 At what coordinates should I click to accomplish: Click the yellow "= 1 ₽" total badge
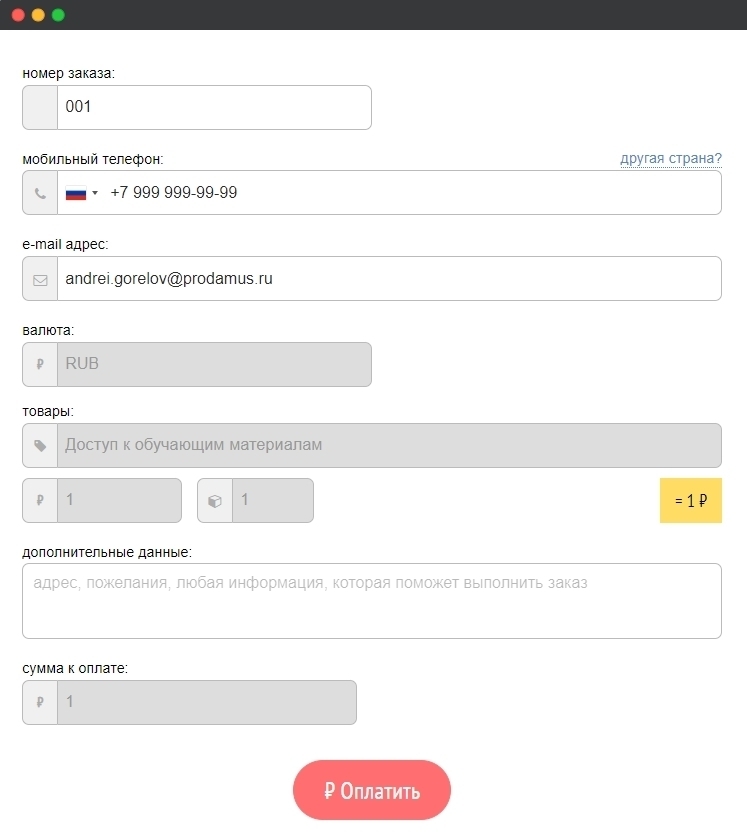[x=691, y=501]
